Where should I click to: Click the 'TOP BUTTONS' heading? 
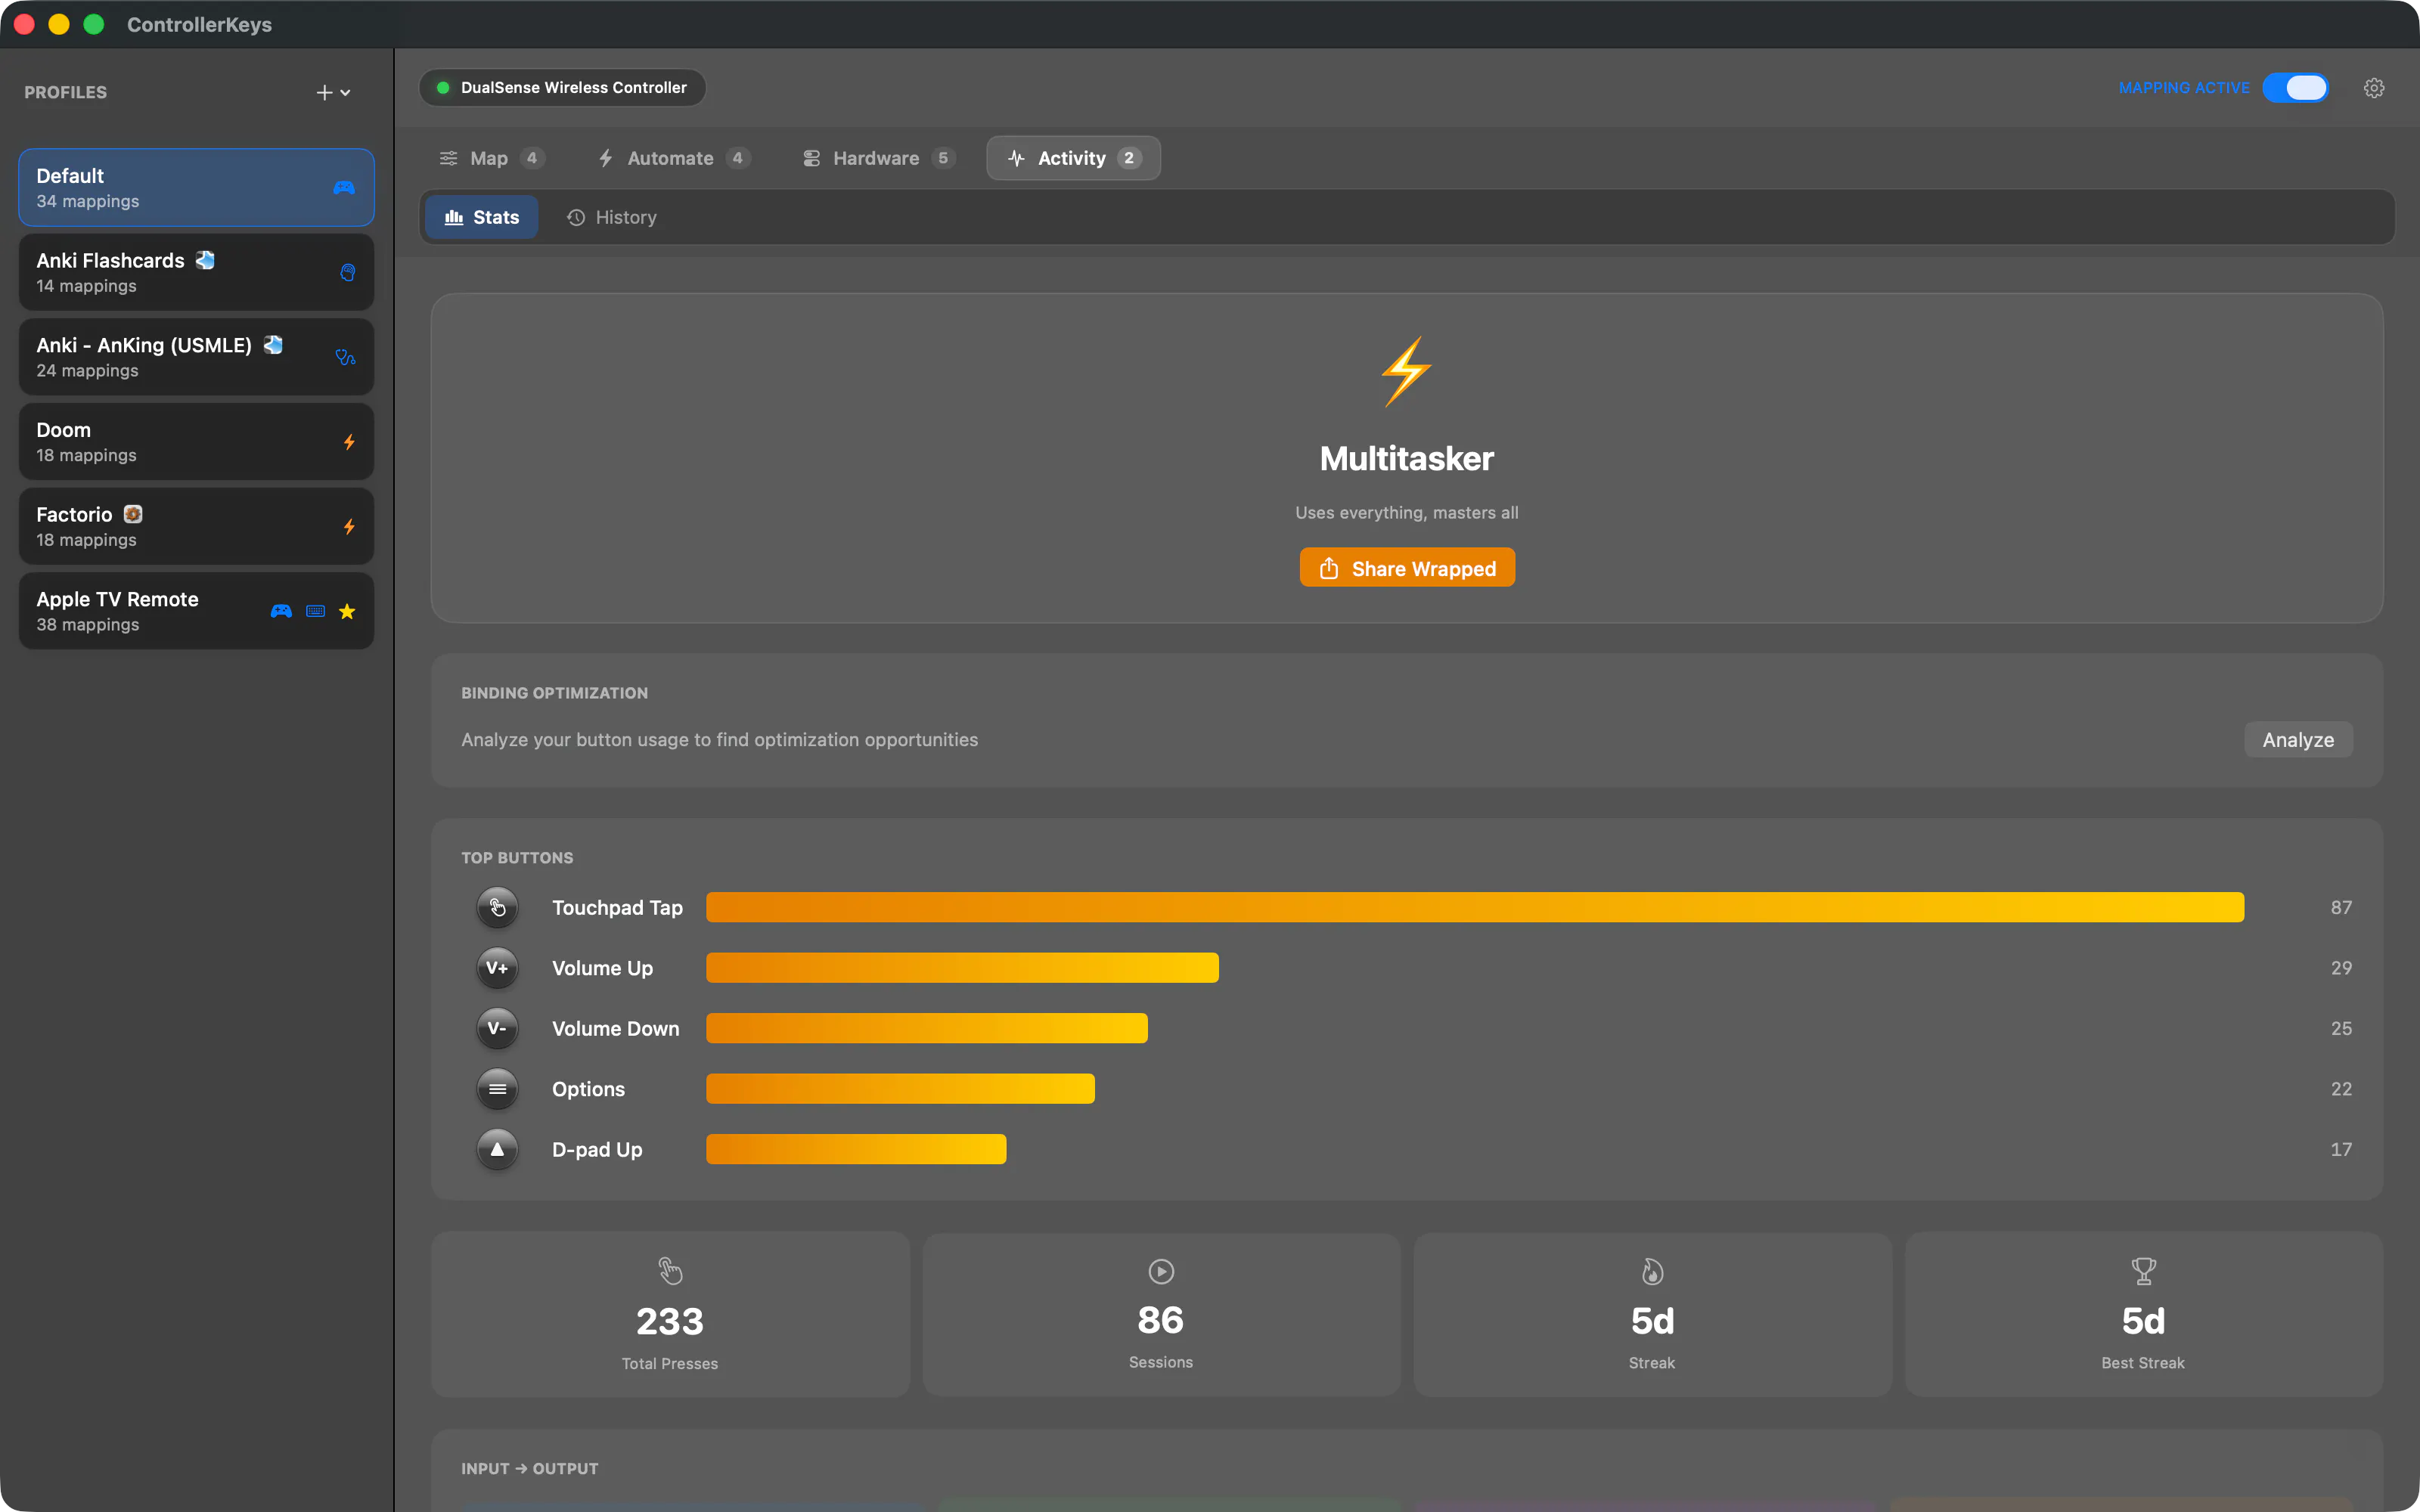coord(517,858)
